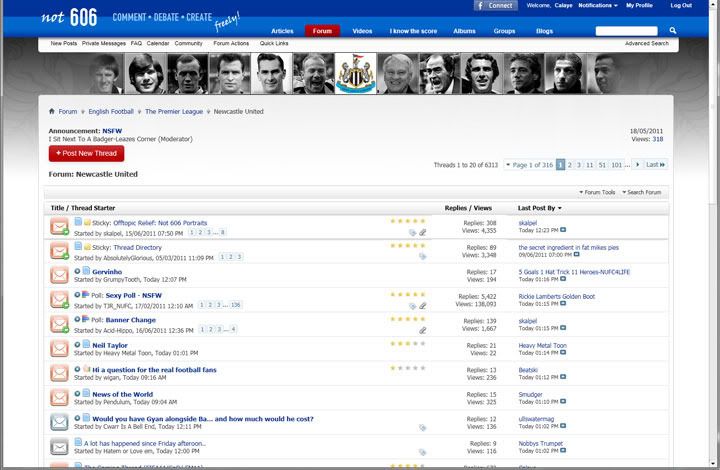Click tag icon on Gyan thread row

coord(422,428)
